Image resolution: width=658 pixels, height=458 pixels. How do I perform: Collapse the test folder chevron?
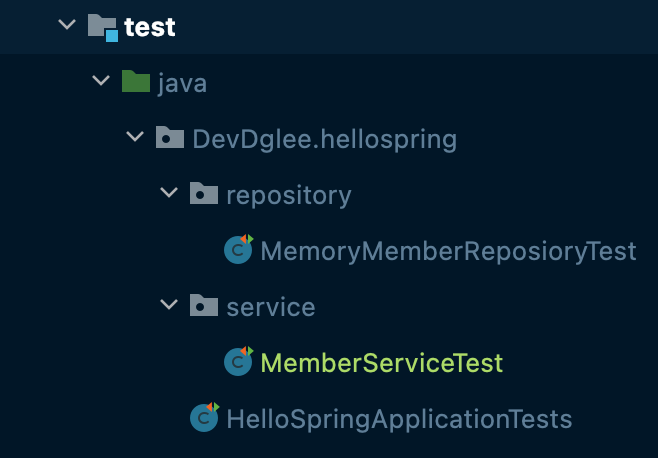[x=67, y=25]
